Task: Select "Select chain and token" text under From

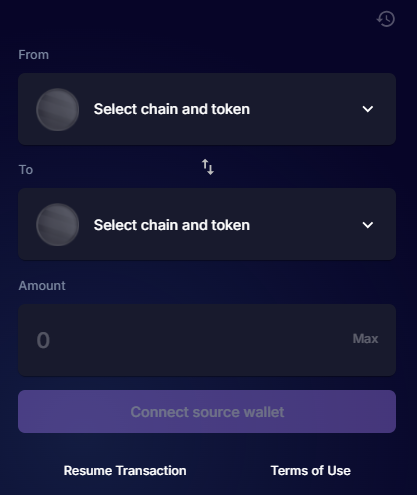Action: pos(172,109)
